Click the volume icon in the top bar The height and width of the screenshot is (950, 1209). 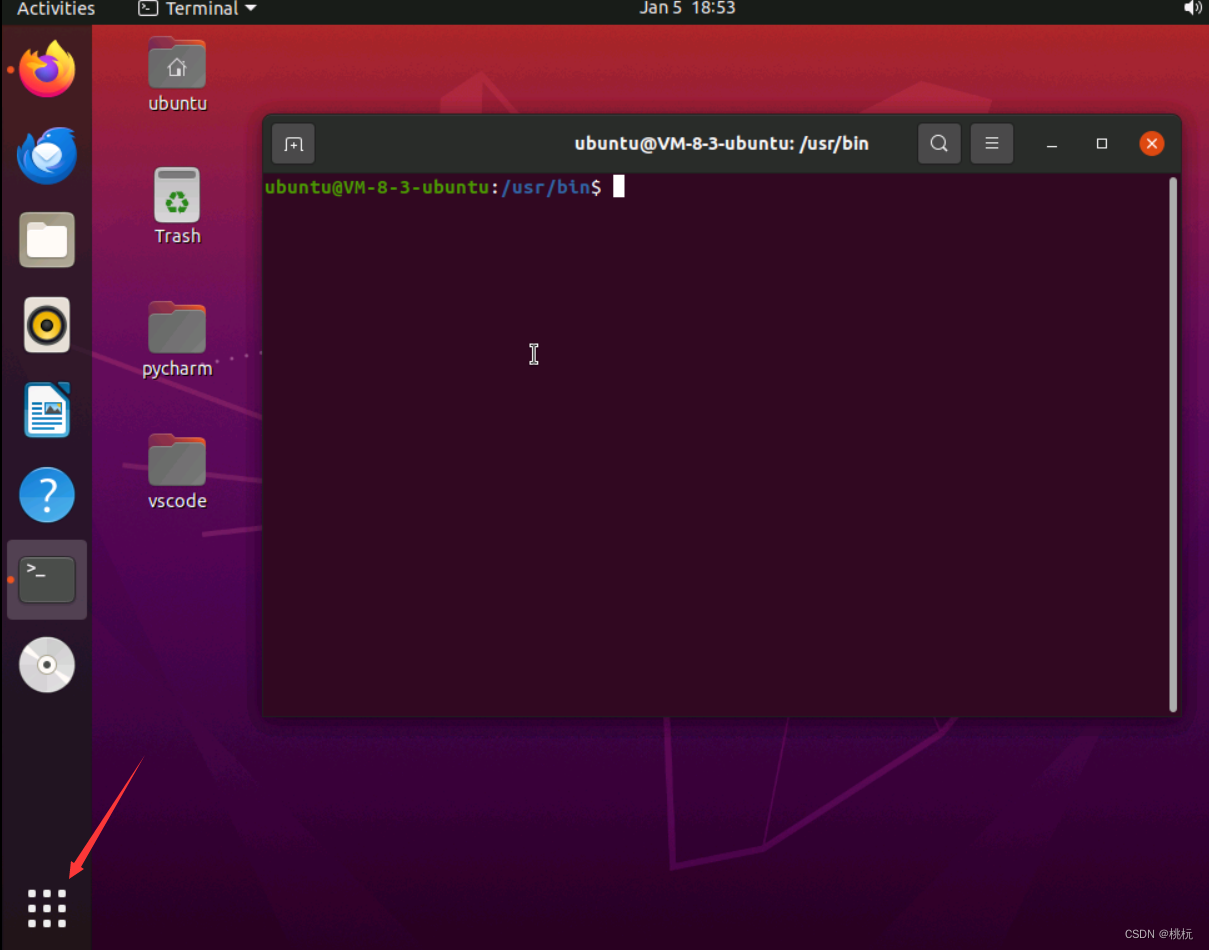[1192, 9]
